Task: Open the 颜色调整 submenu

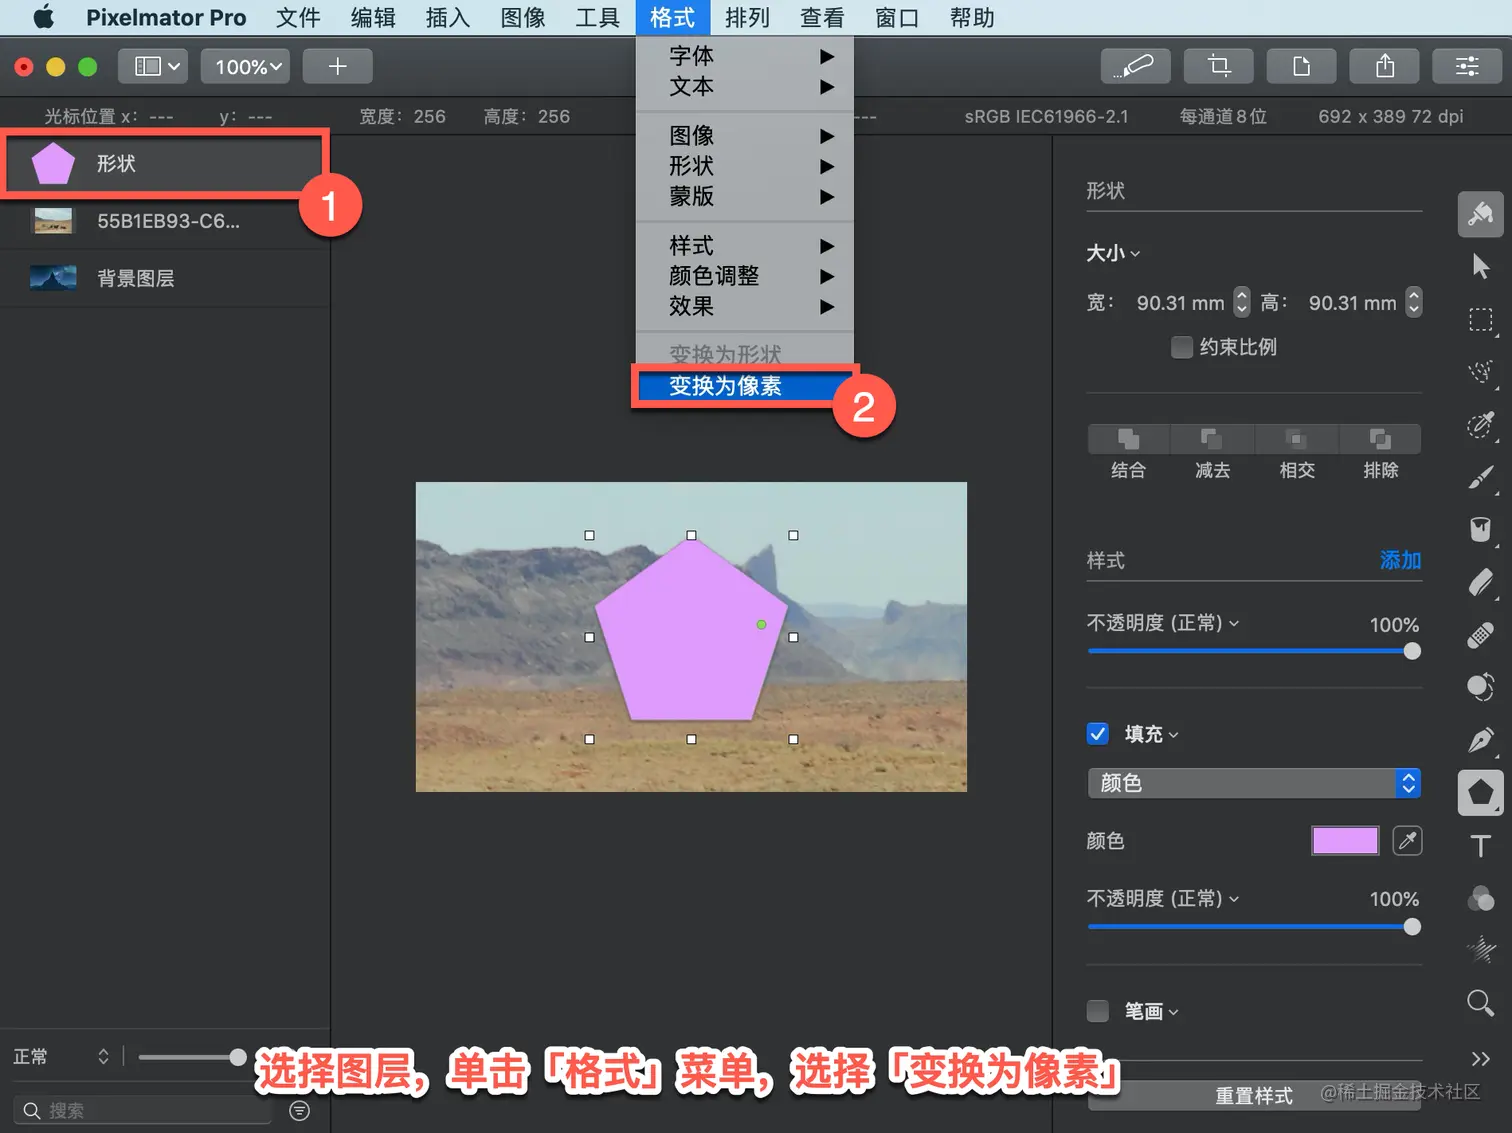Action: [x=744, y=276]
